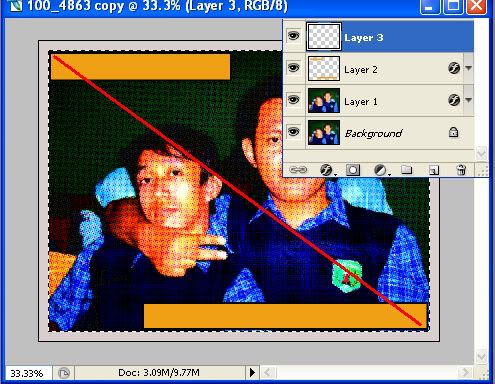Image resolution: width=495 pixels, height=384 pixels.
Task: Select the Background layer row
Action: [378, 133]
